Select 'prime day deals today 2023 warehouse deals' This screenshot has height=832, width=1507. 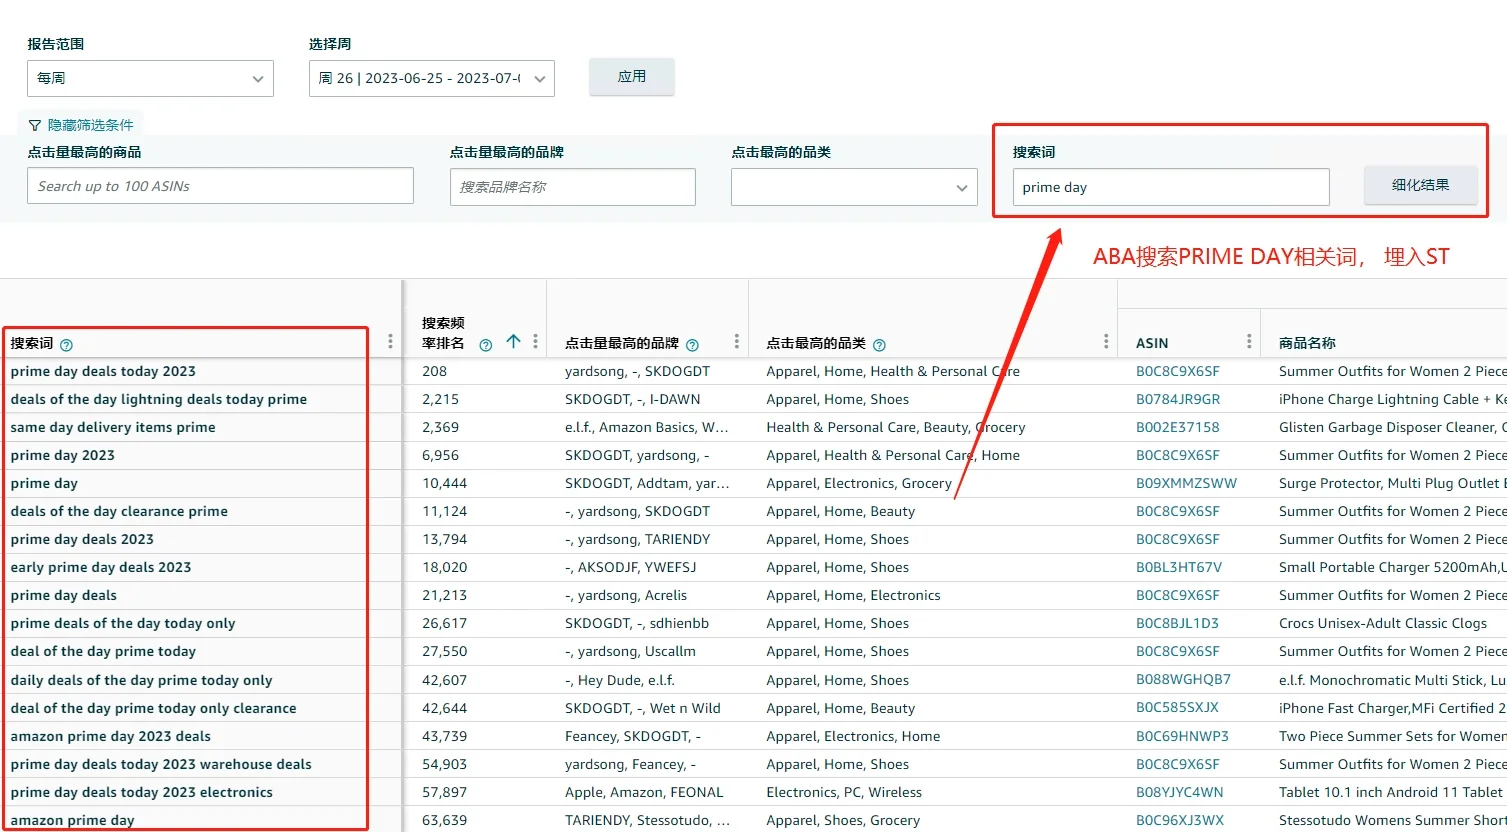(x=161, y=764)
